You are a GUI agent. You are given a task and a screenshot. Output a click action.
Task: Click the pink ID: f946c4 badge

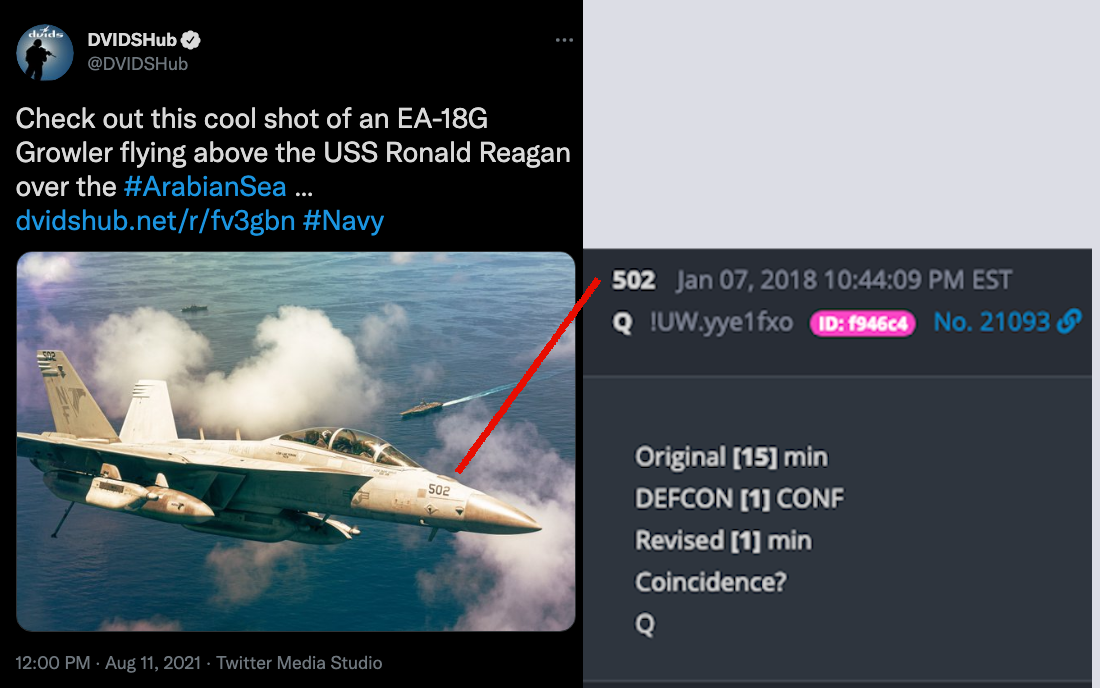(x=863, y=323)
